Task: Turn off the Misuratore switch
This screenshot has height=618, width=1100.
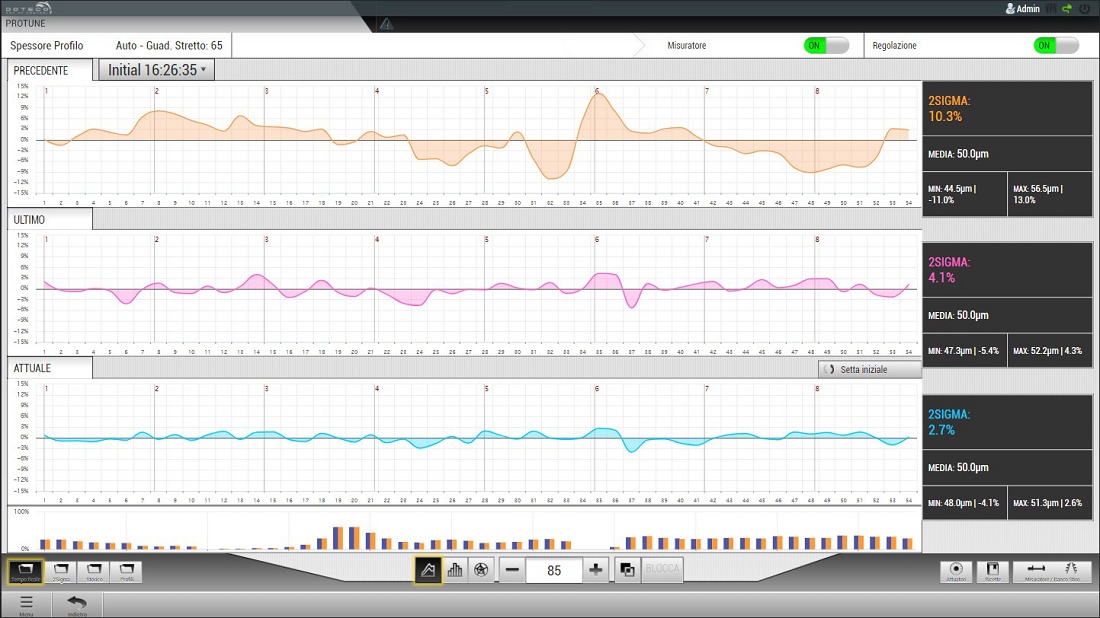Action: (826, 46)
